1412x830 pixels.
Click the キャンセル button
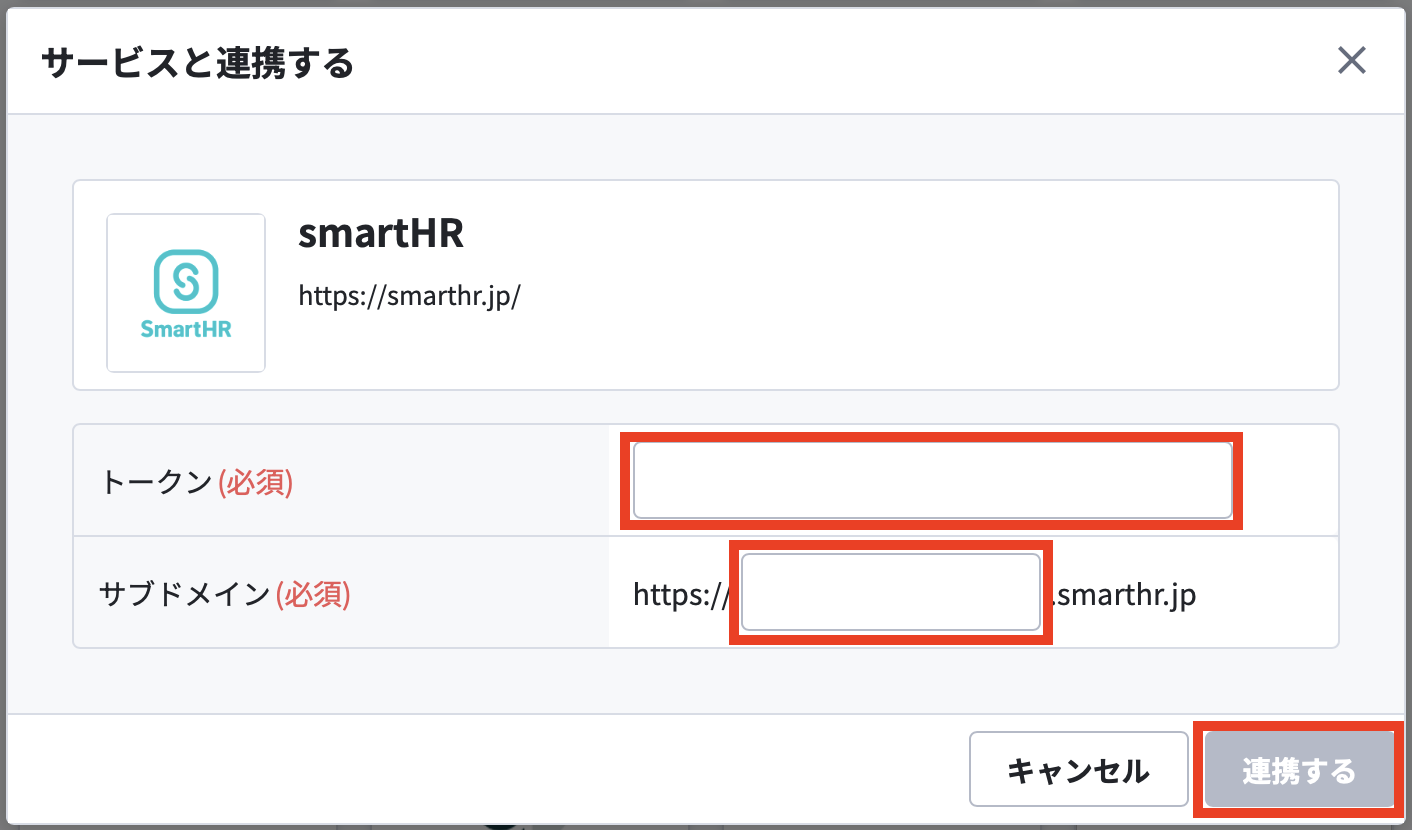[1078, 770]
